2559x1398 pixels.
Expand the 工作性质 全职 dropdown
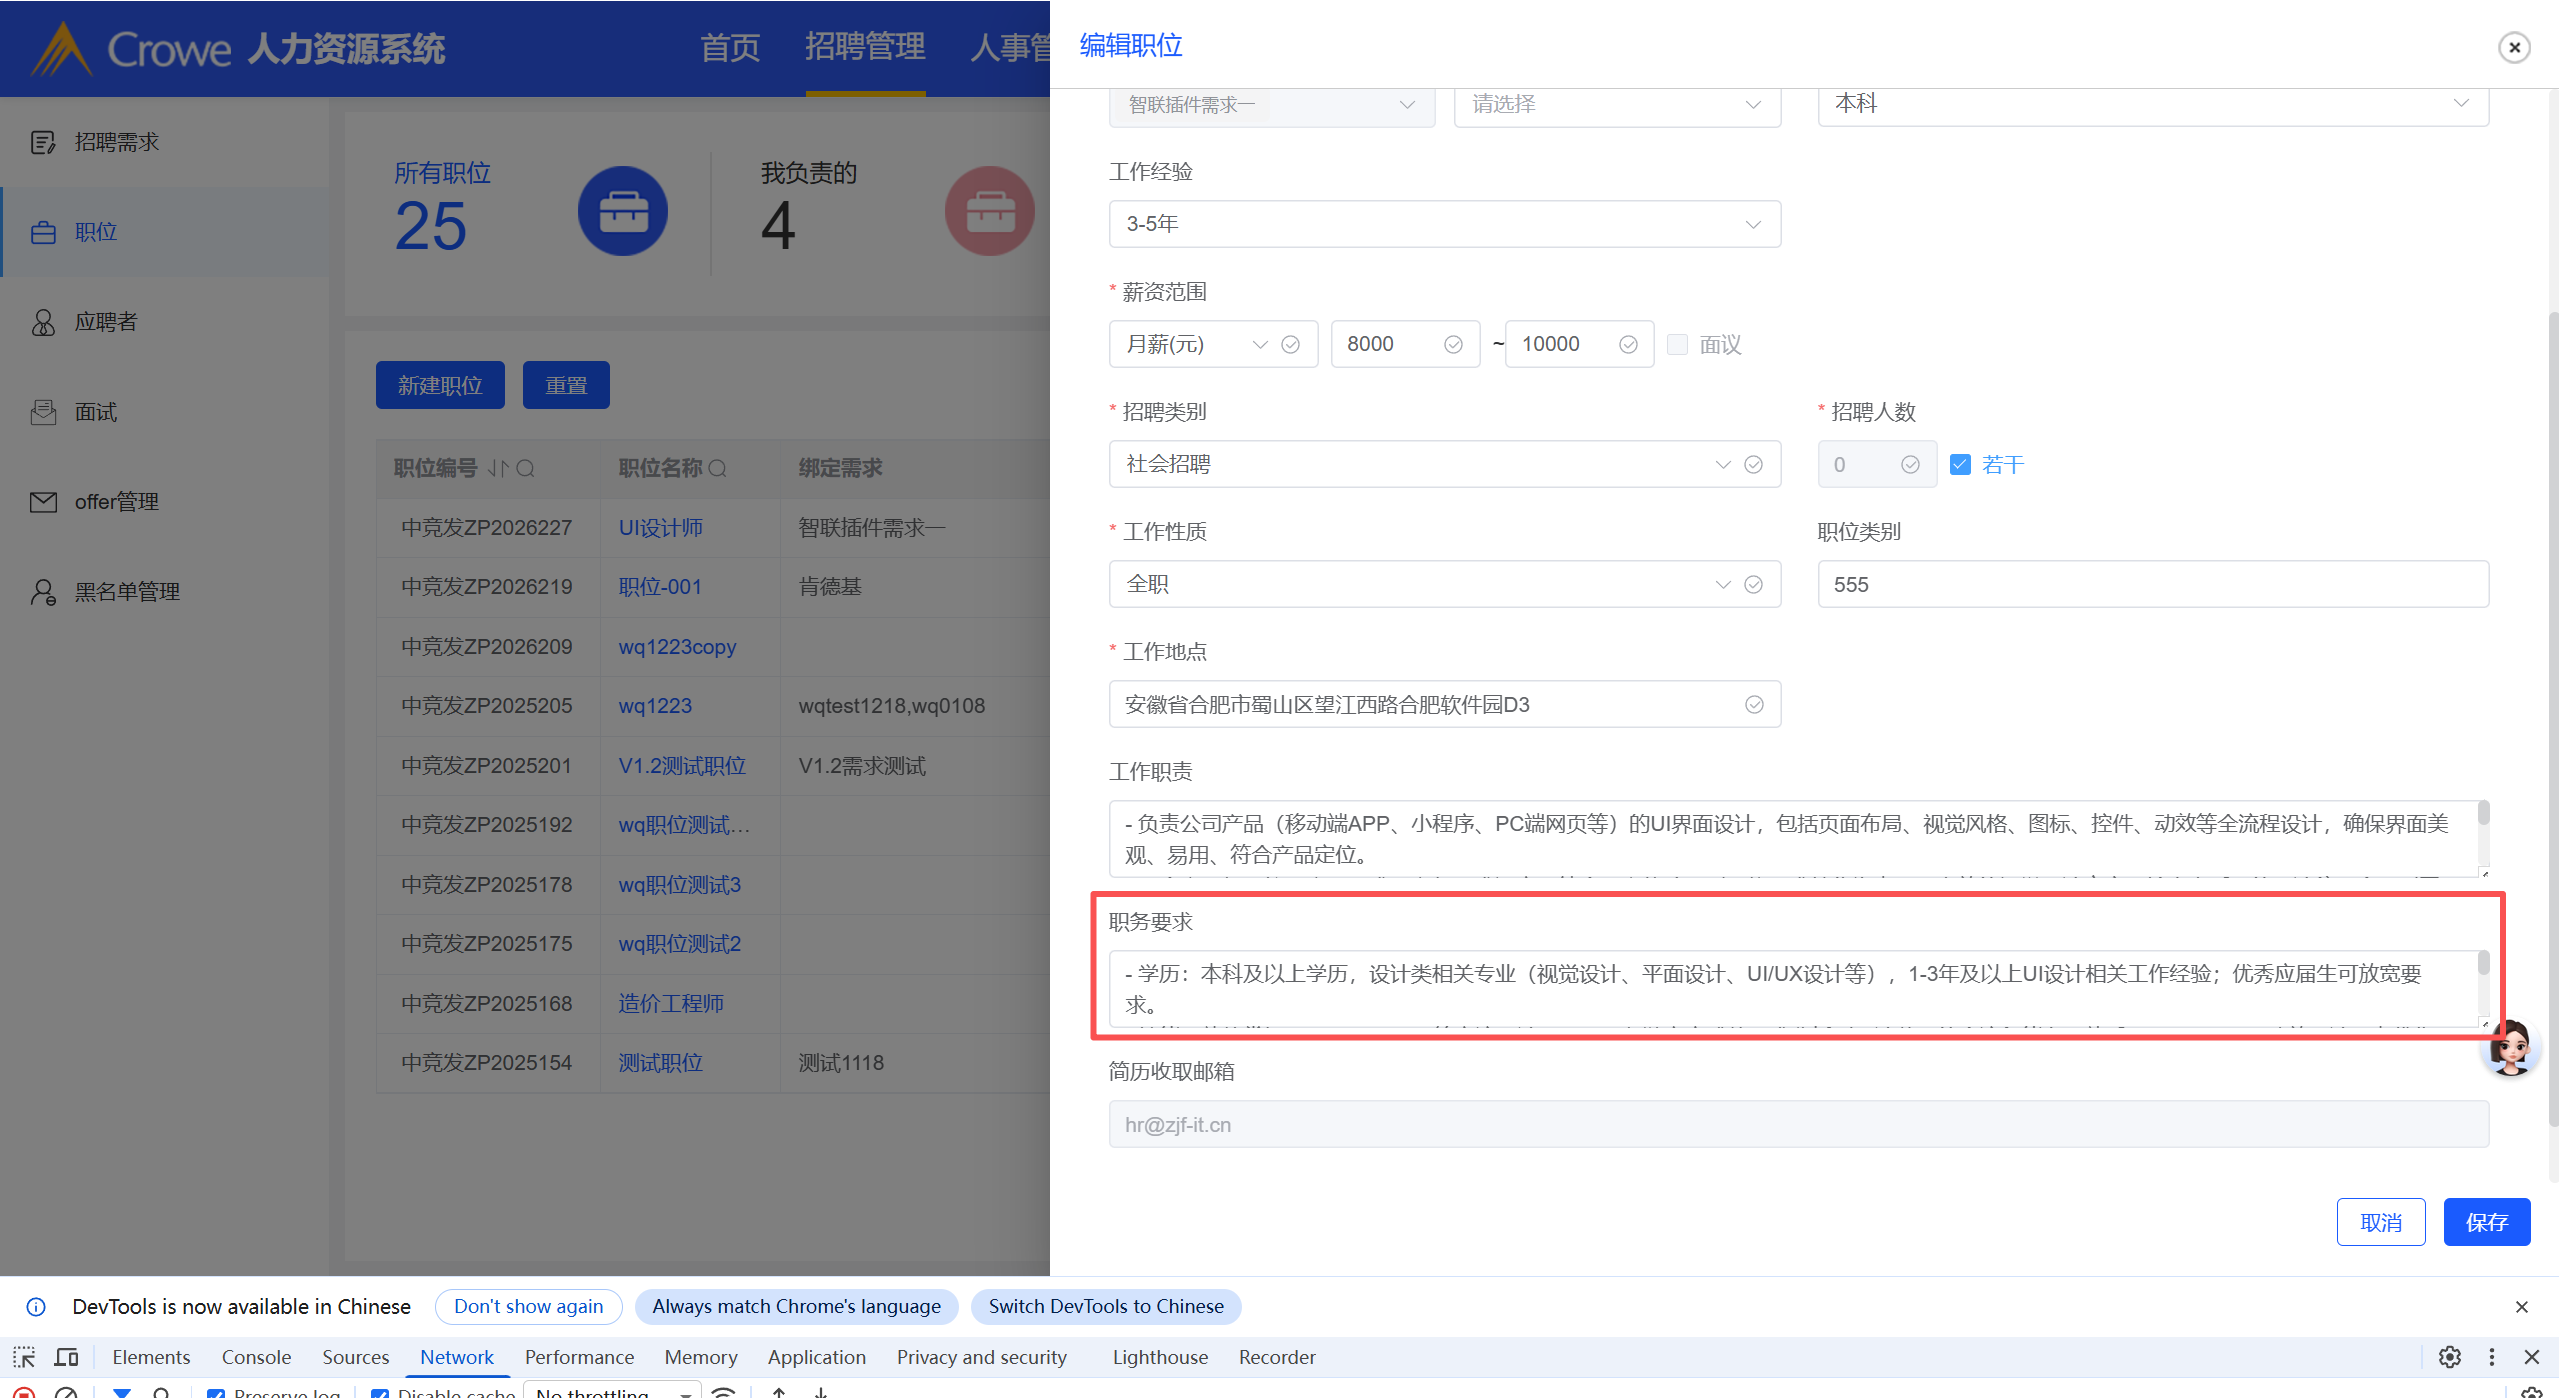tap(1420, 584)
